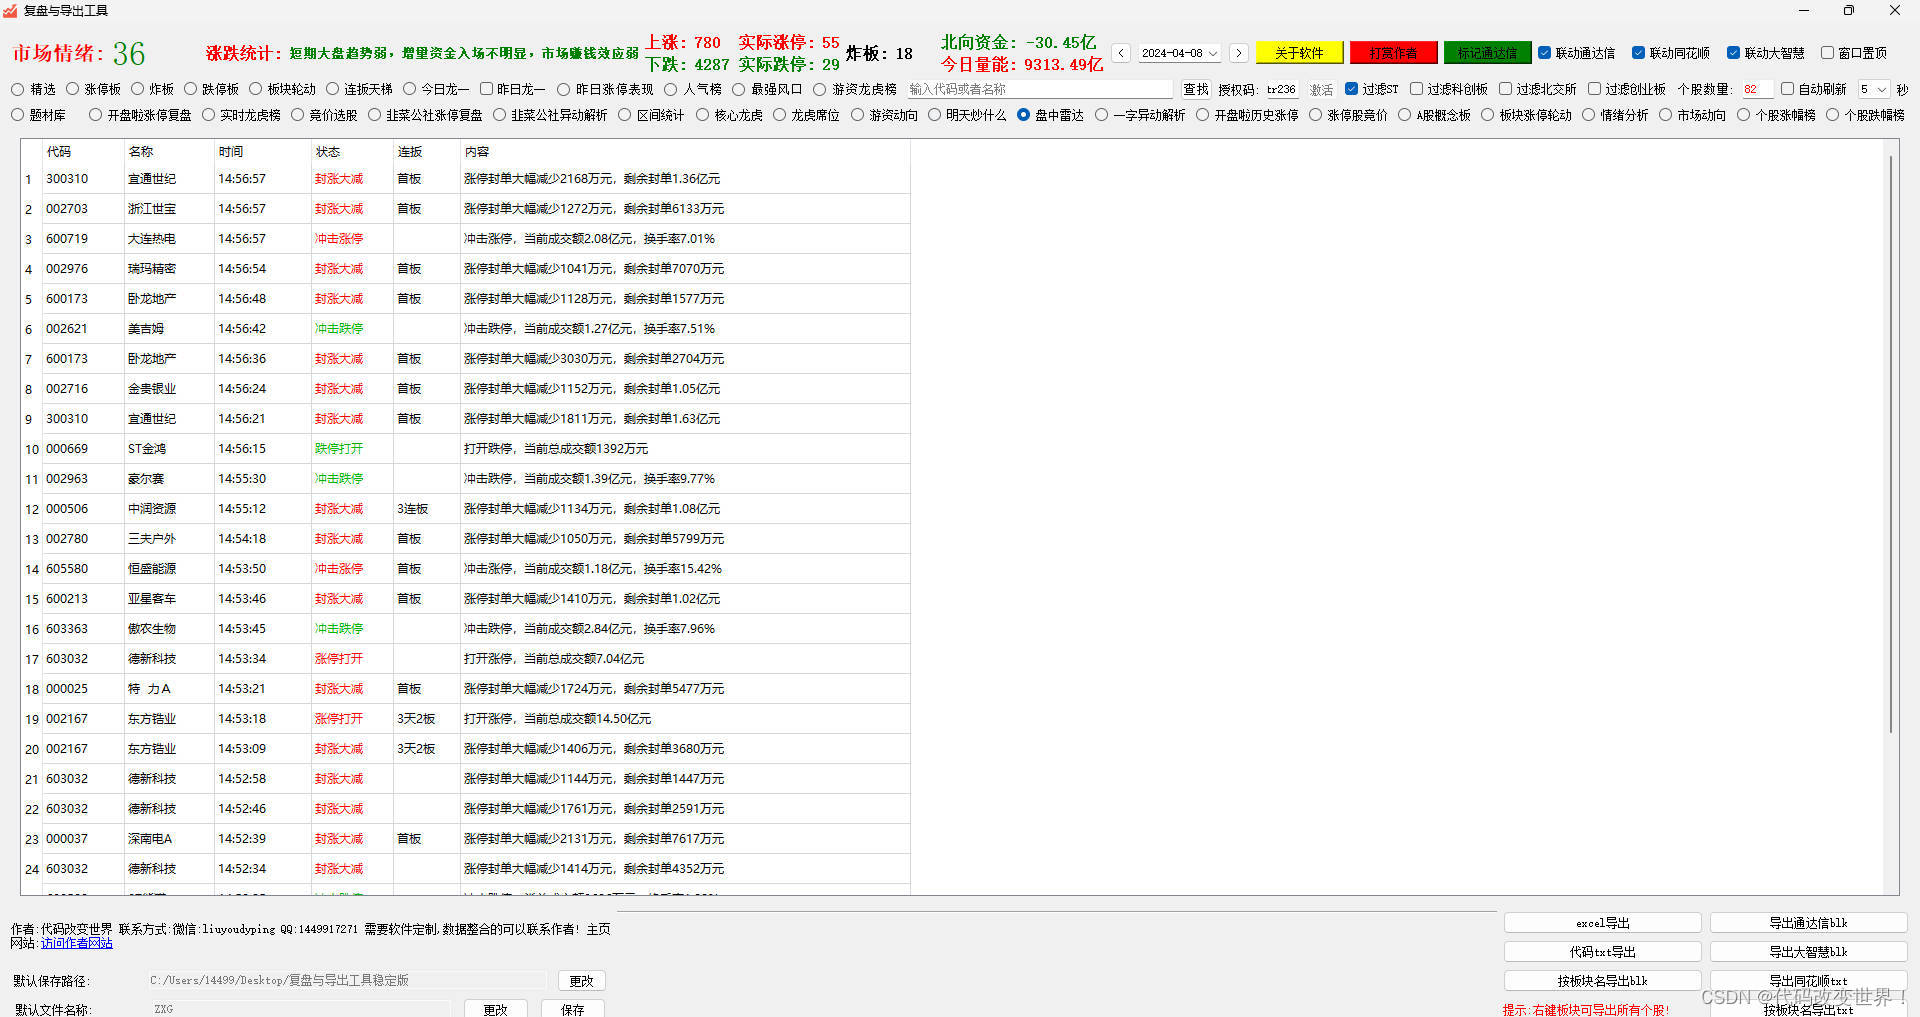Viewport: 1920px width, 1017px height.
Task: Select the 情绪分析 radio option
Action: pos(1588,115)
